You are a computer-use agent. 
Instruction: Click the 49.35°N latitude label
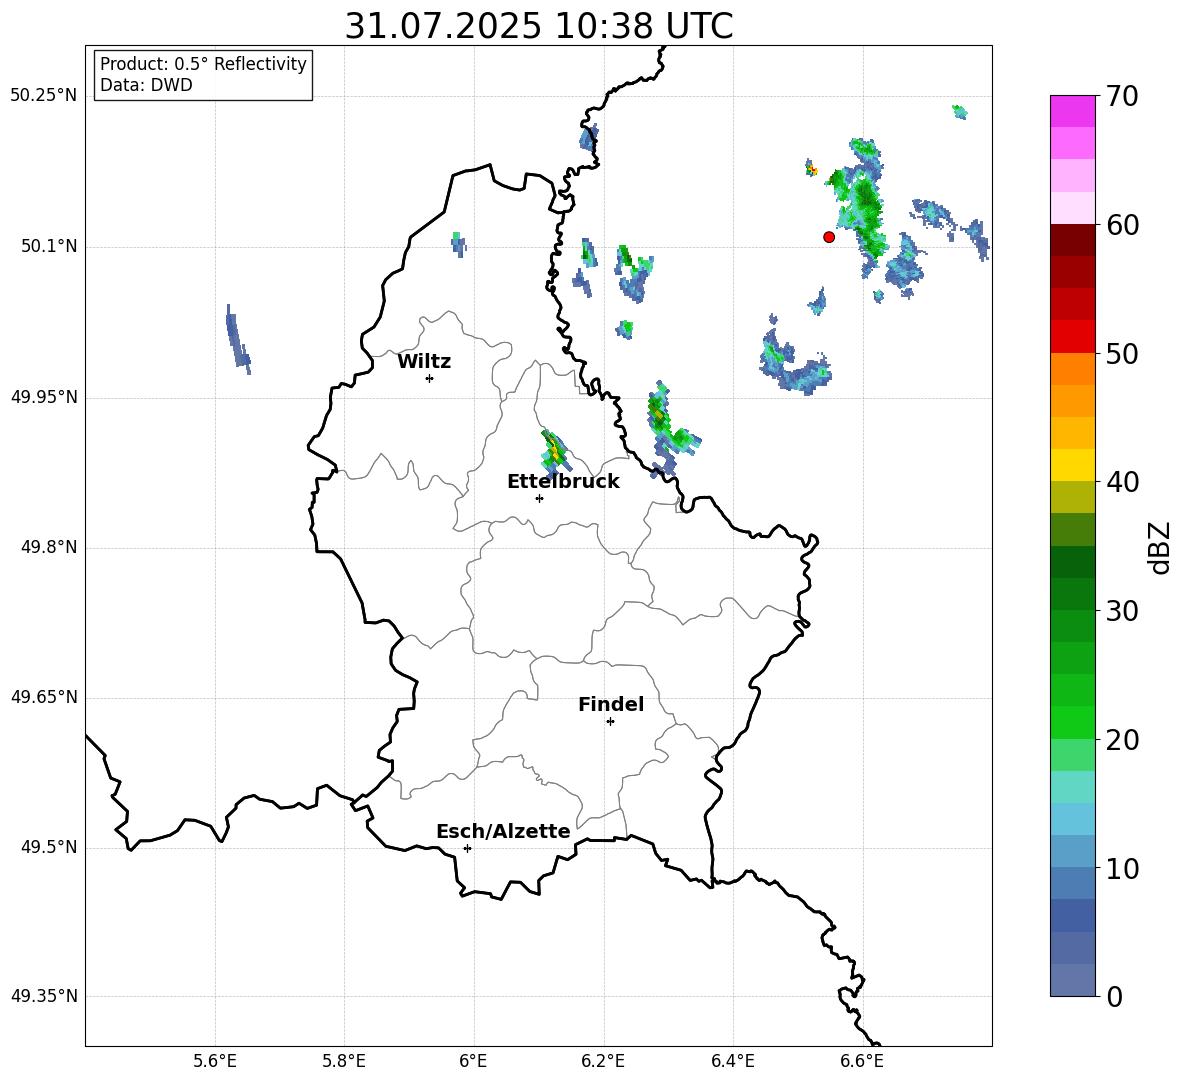(44, 996)
